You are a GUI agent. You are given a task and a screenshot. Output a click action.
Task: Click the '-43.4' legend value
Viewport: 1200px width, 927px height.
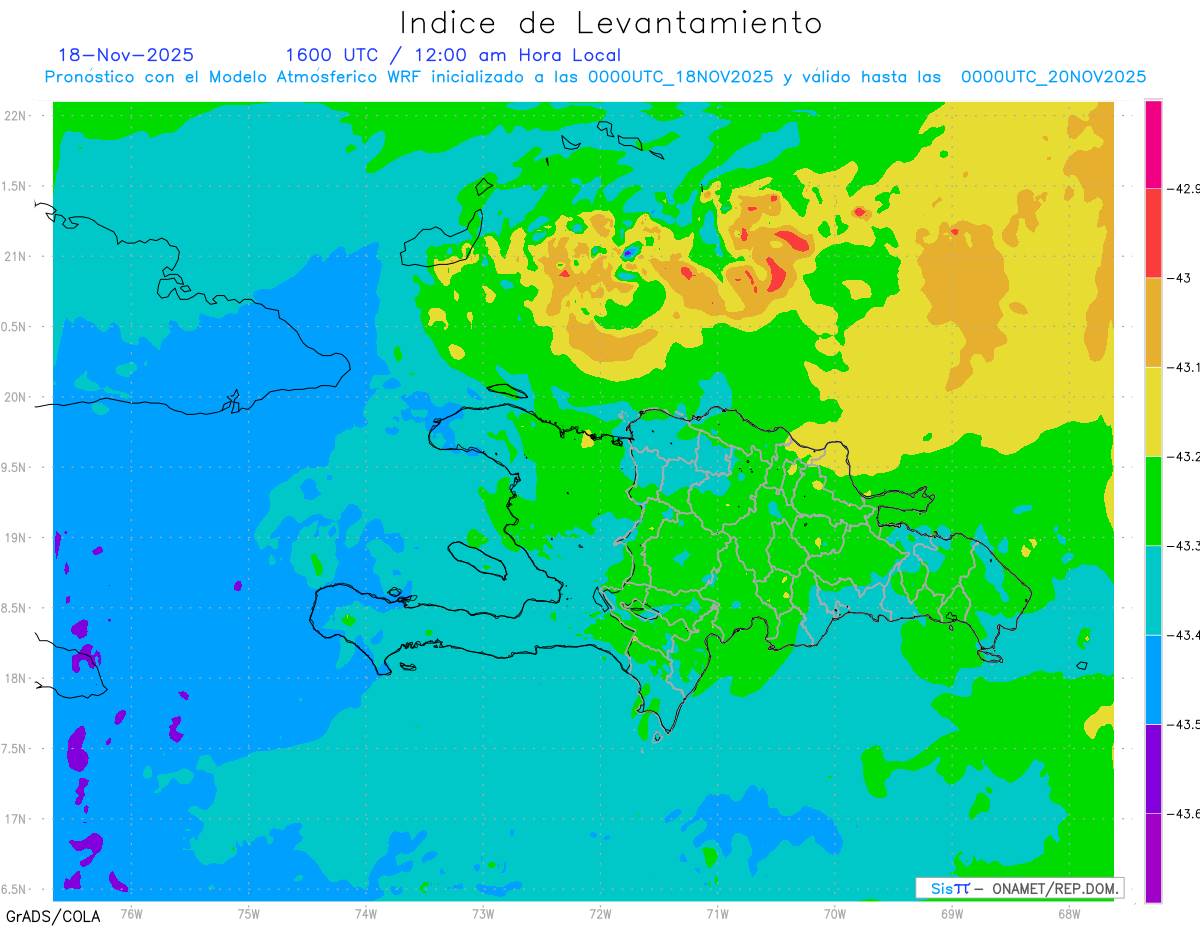pos(1185,635)
